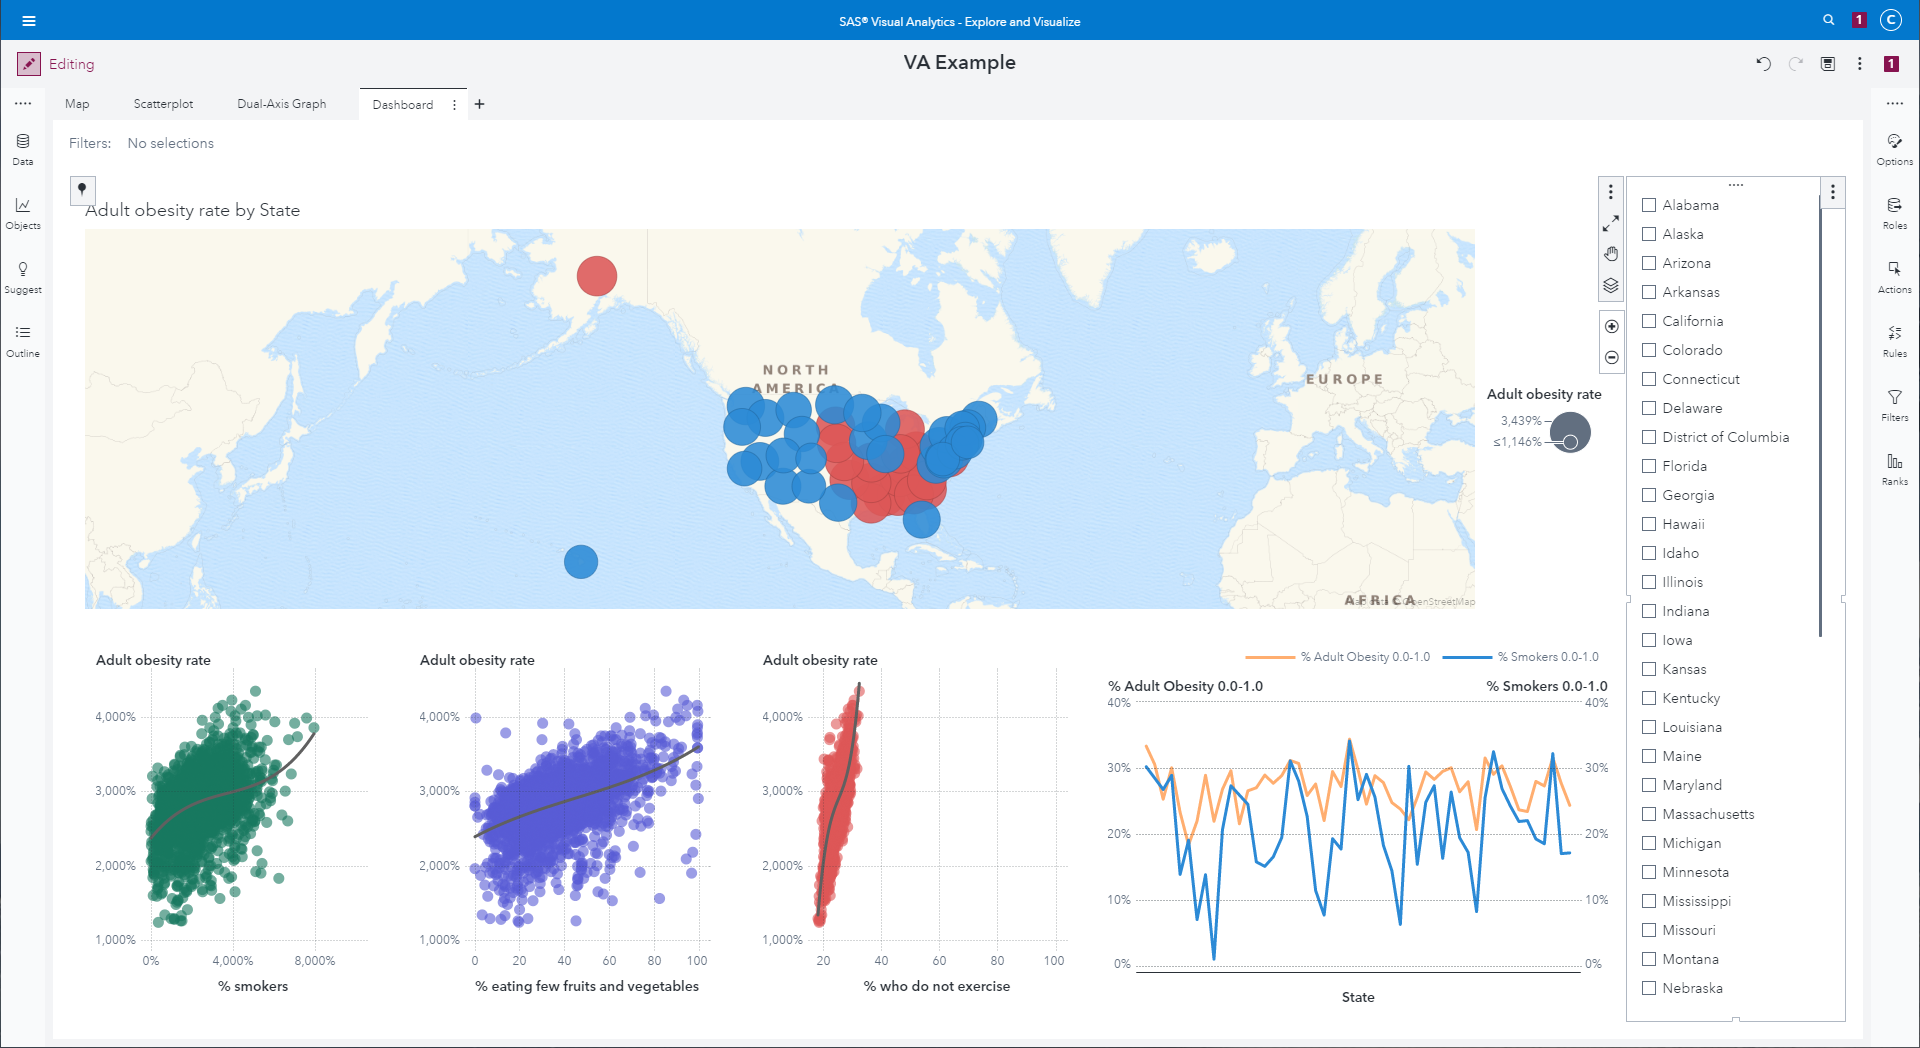Check the Nebraska checkbox
Image resolution: width=1920 pixels, height=1048 pixels.
click(x=1649, y=988)
